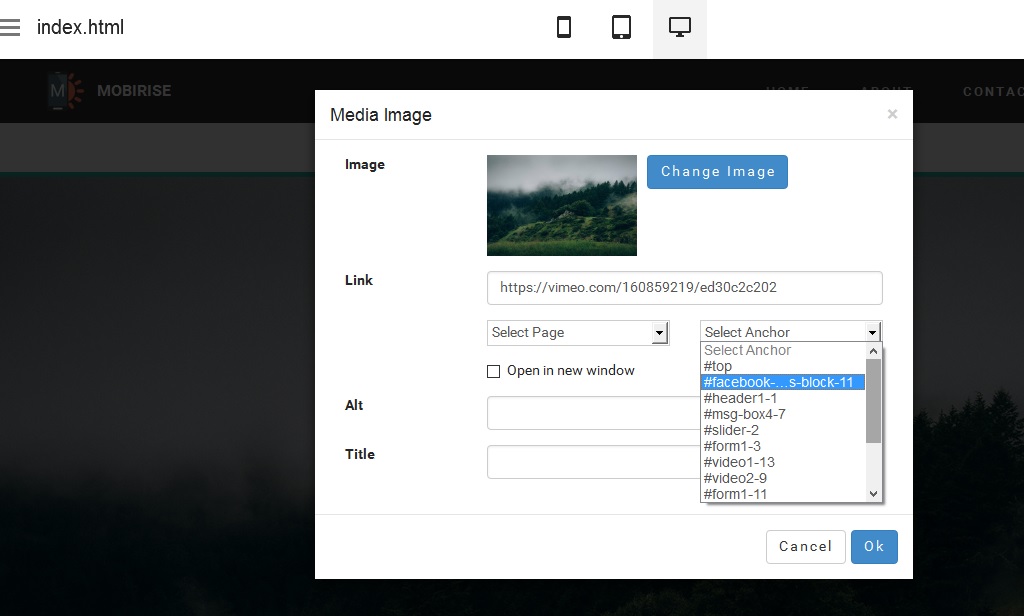Select the '#video1-13' anchor option
This screenshot has width=1024, height=616.
click(739, 461)
